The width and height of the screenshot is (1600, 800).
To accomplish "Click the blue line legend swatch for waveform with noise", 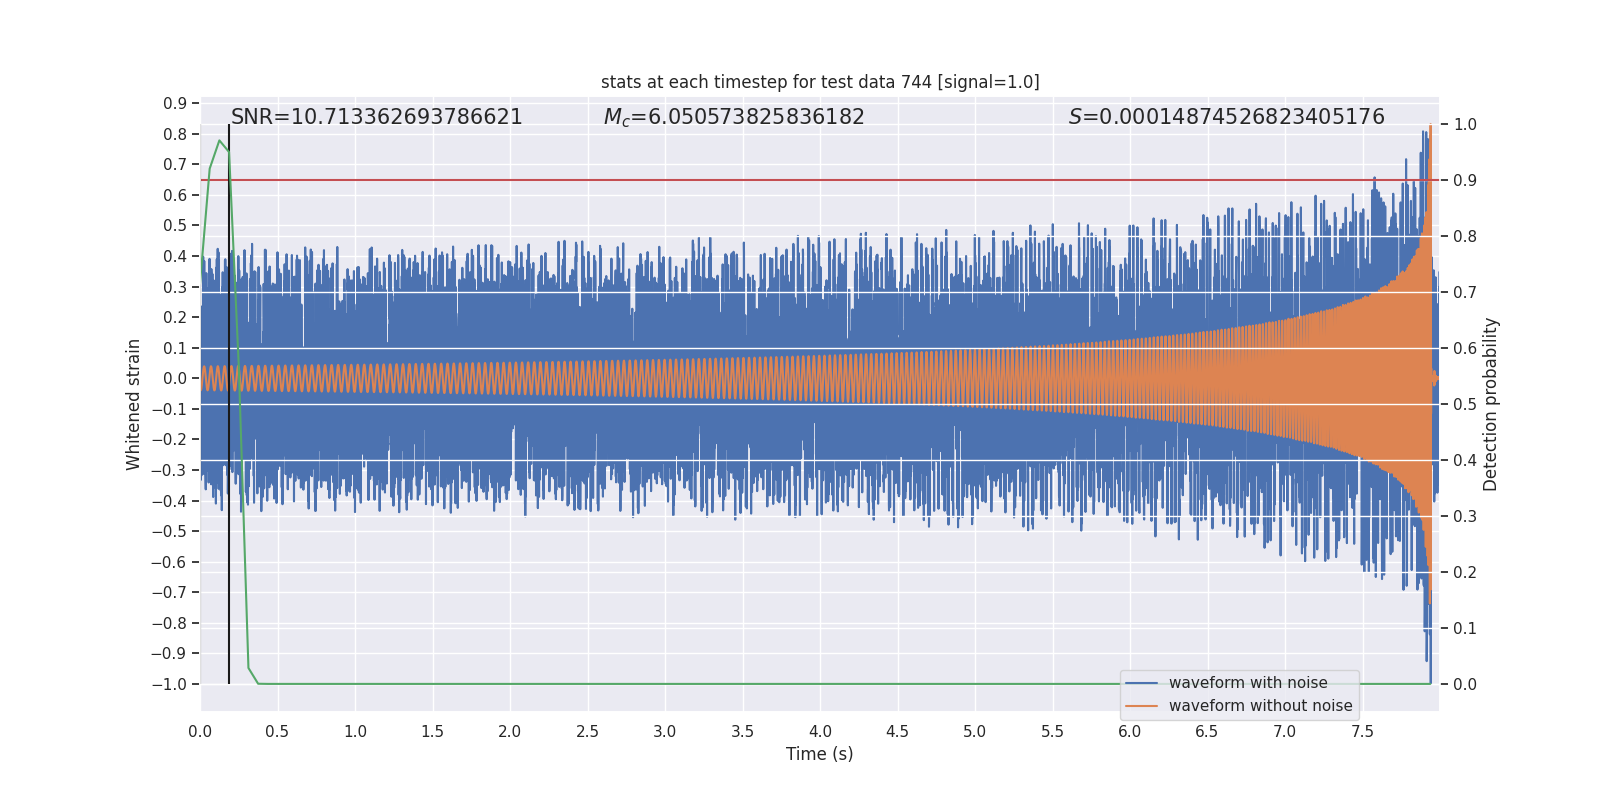I will [1142, 683].
